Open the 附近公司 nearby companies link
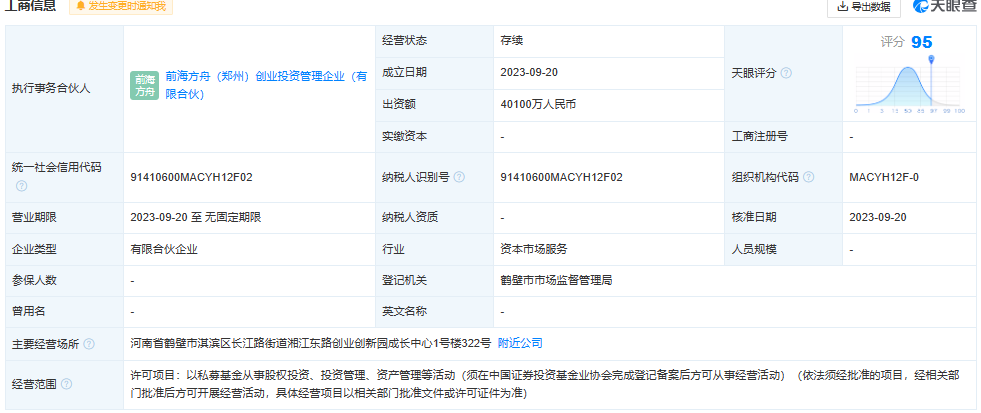Screen dimensions: 981x413 pyautogui.click(x=520, y=343)
